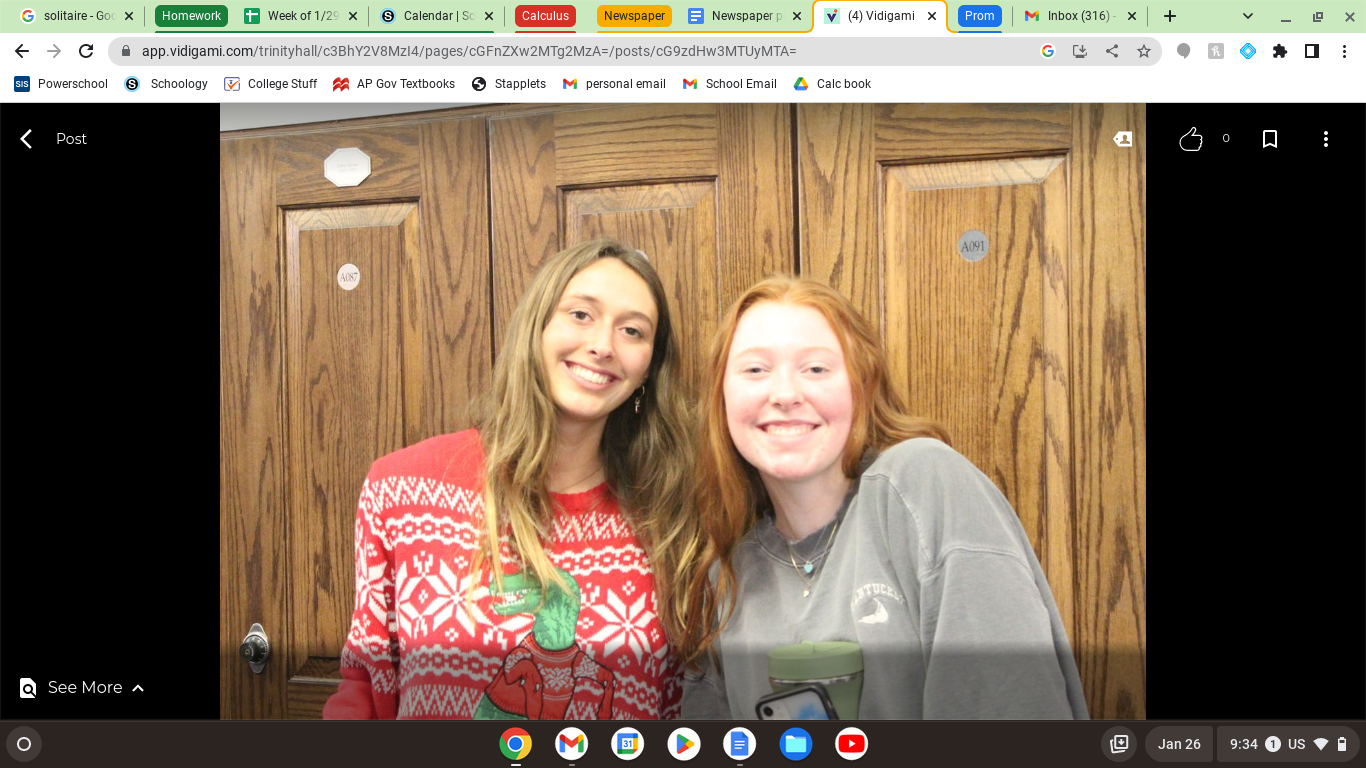Image resolution: width=1366 pixels, height=768 pixels.
Task: Open YouTube from the shelf
Action: pyautogui.click(x=851, y=744)
